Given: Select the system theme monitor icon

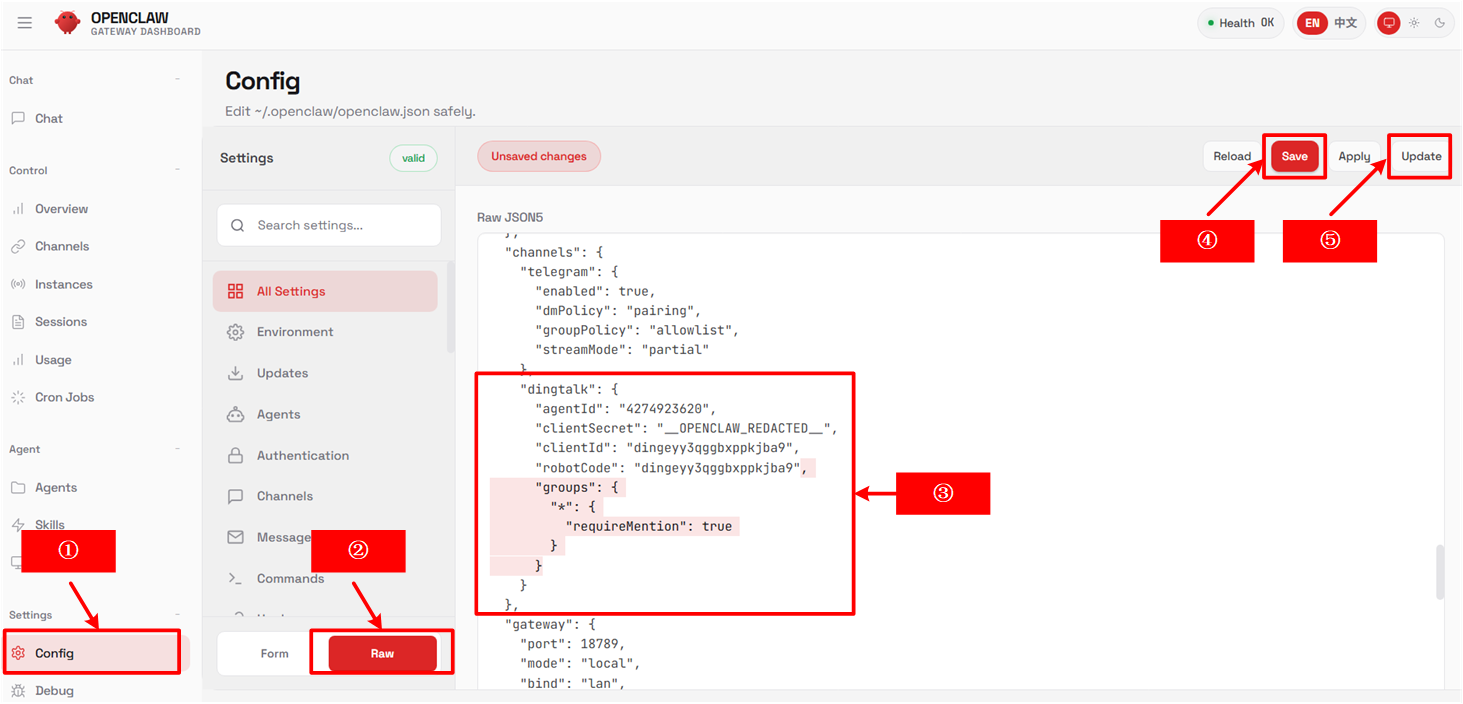Looking at the screenshot, I should click(x=1388, y=23).
